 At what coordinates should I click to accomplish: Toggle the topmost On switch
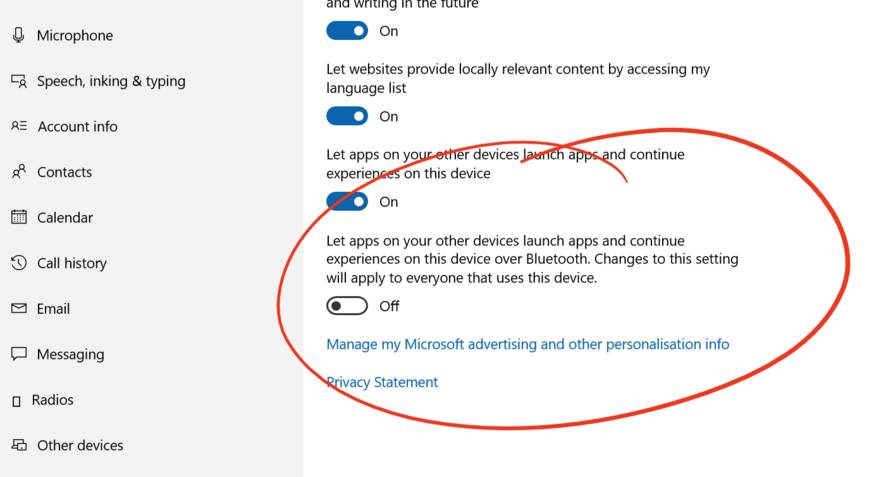point(347,31)
